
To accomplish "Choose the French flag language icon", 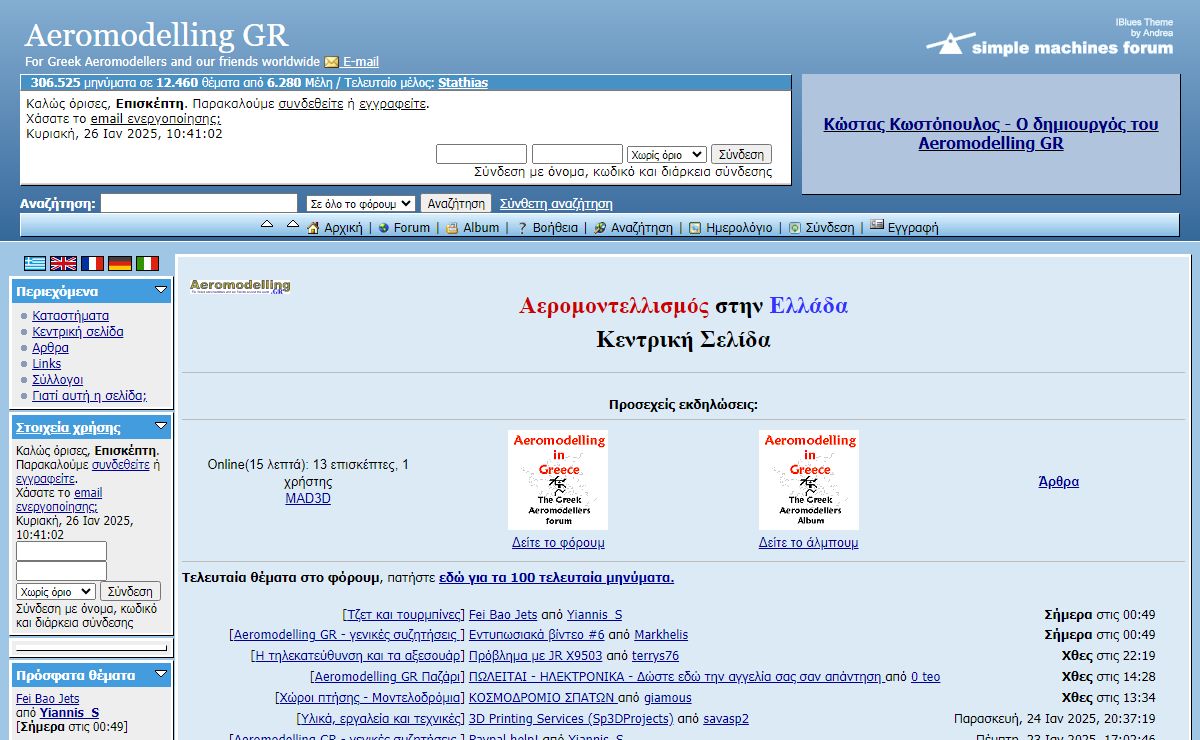I will point(92,263).
